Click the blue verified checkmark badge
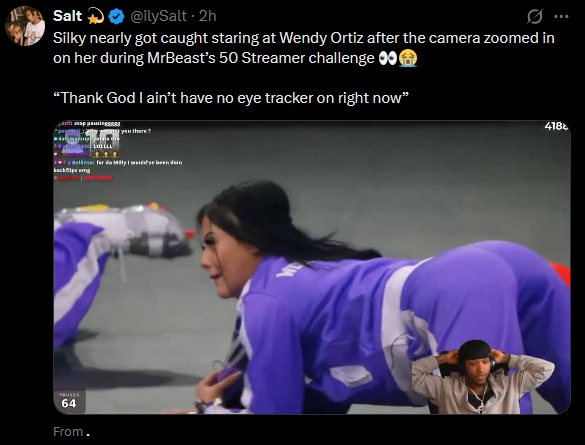 click(x=116, y=16)
